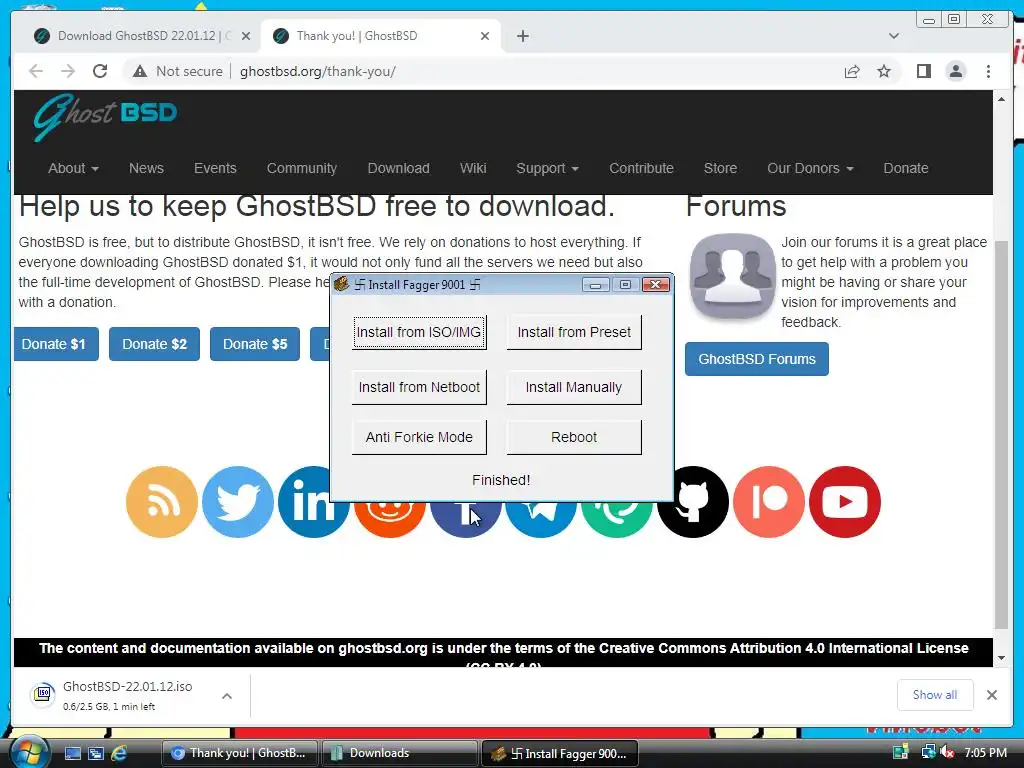Open the Twitter social icon
Screen dimensions: 1024x768
pyautogui.click(x=238, y=502)
